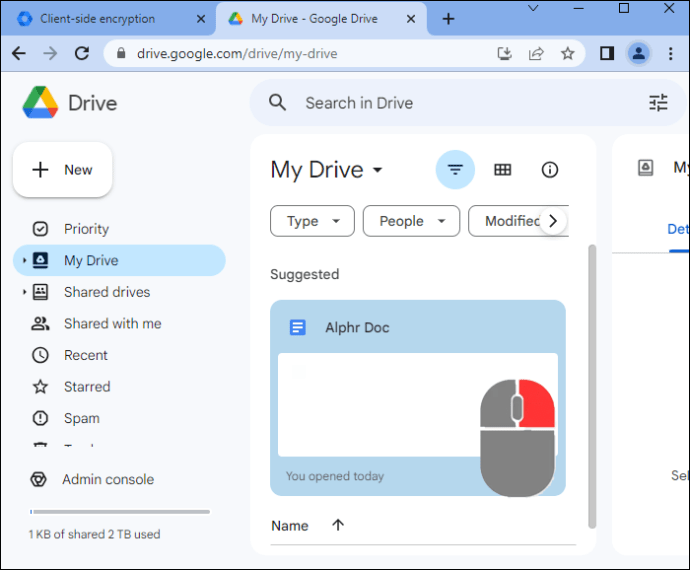Open the Details tab in side panel
The image size is (690, 570).
click(678, 229)
